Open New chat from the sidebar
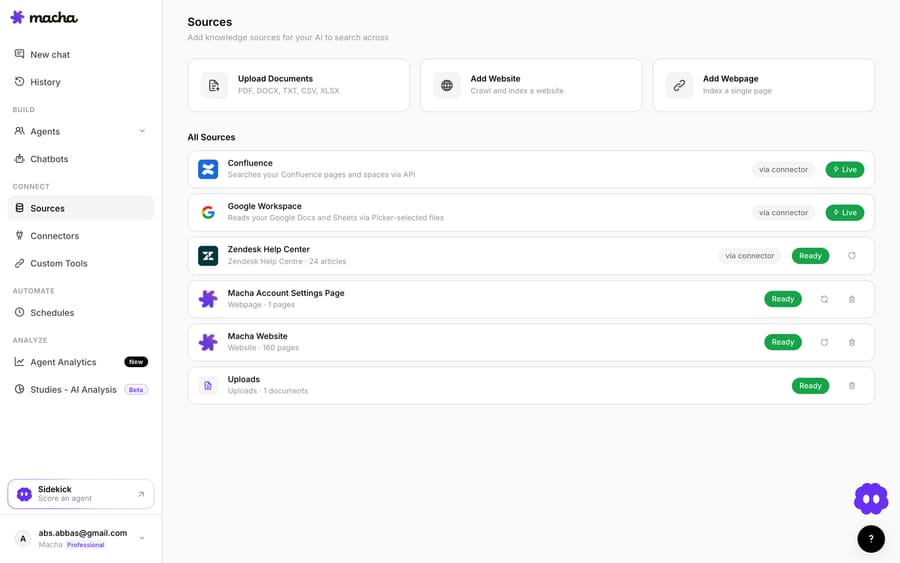The image size is (900, 563). pos(80,55)
